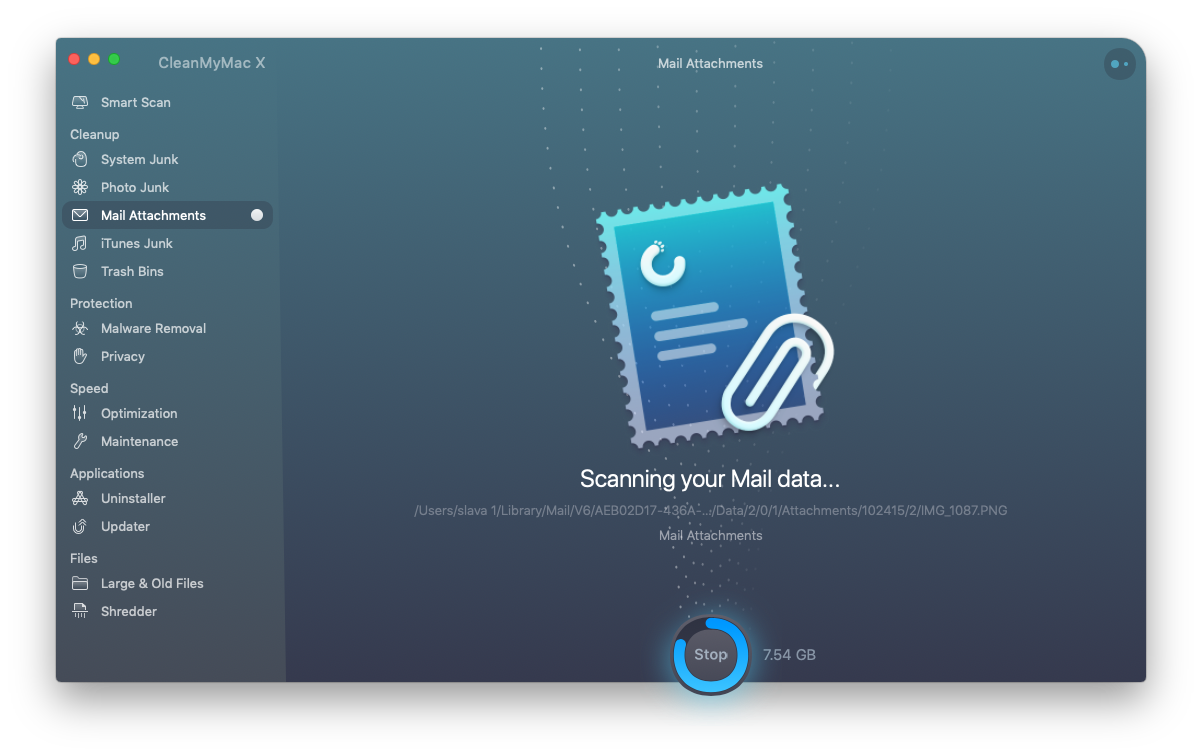Select Mail Attachments sidebar item

tap(167, 215)
